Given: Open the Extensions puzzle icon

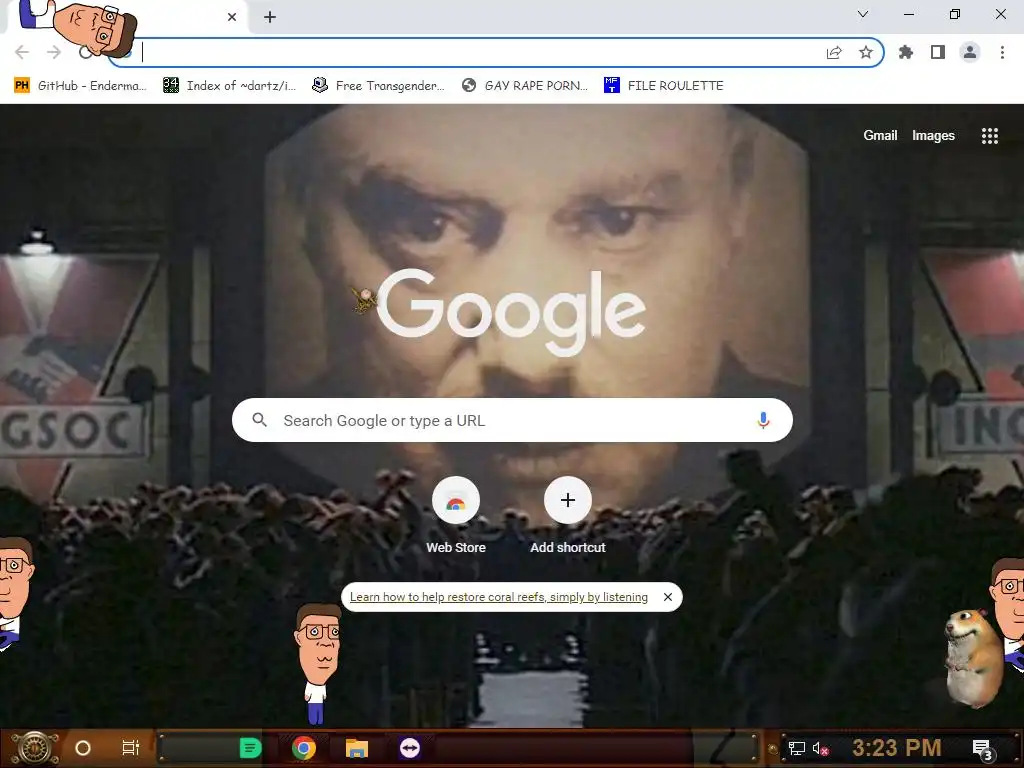Looking at the screenshot, I should [x=906, y=52].
